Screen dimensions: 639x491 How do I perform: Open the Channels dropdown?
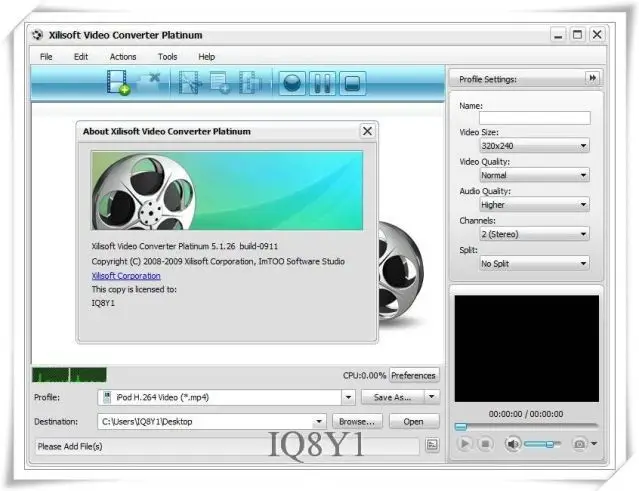point(535,234)
